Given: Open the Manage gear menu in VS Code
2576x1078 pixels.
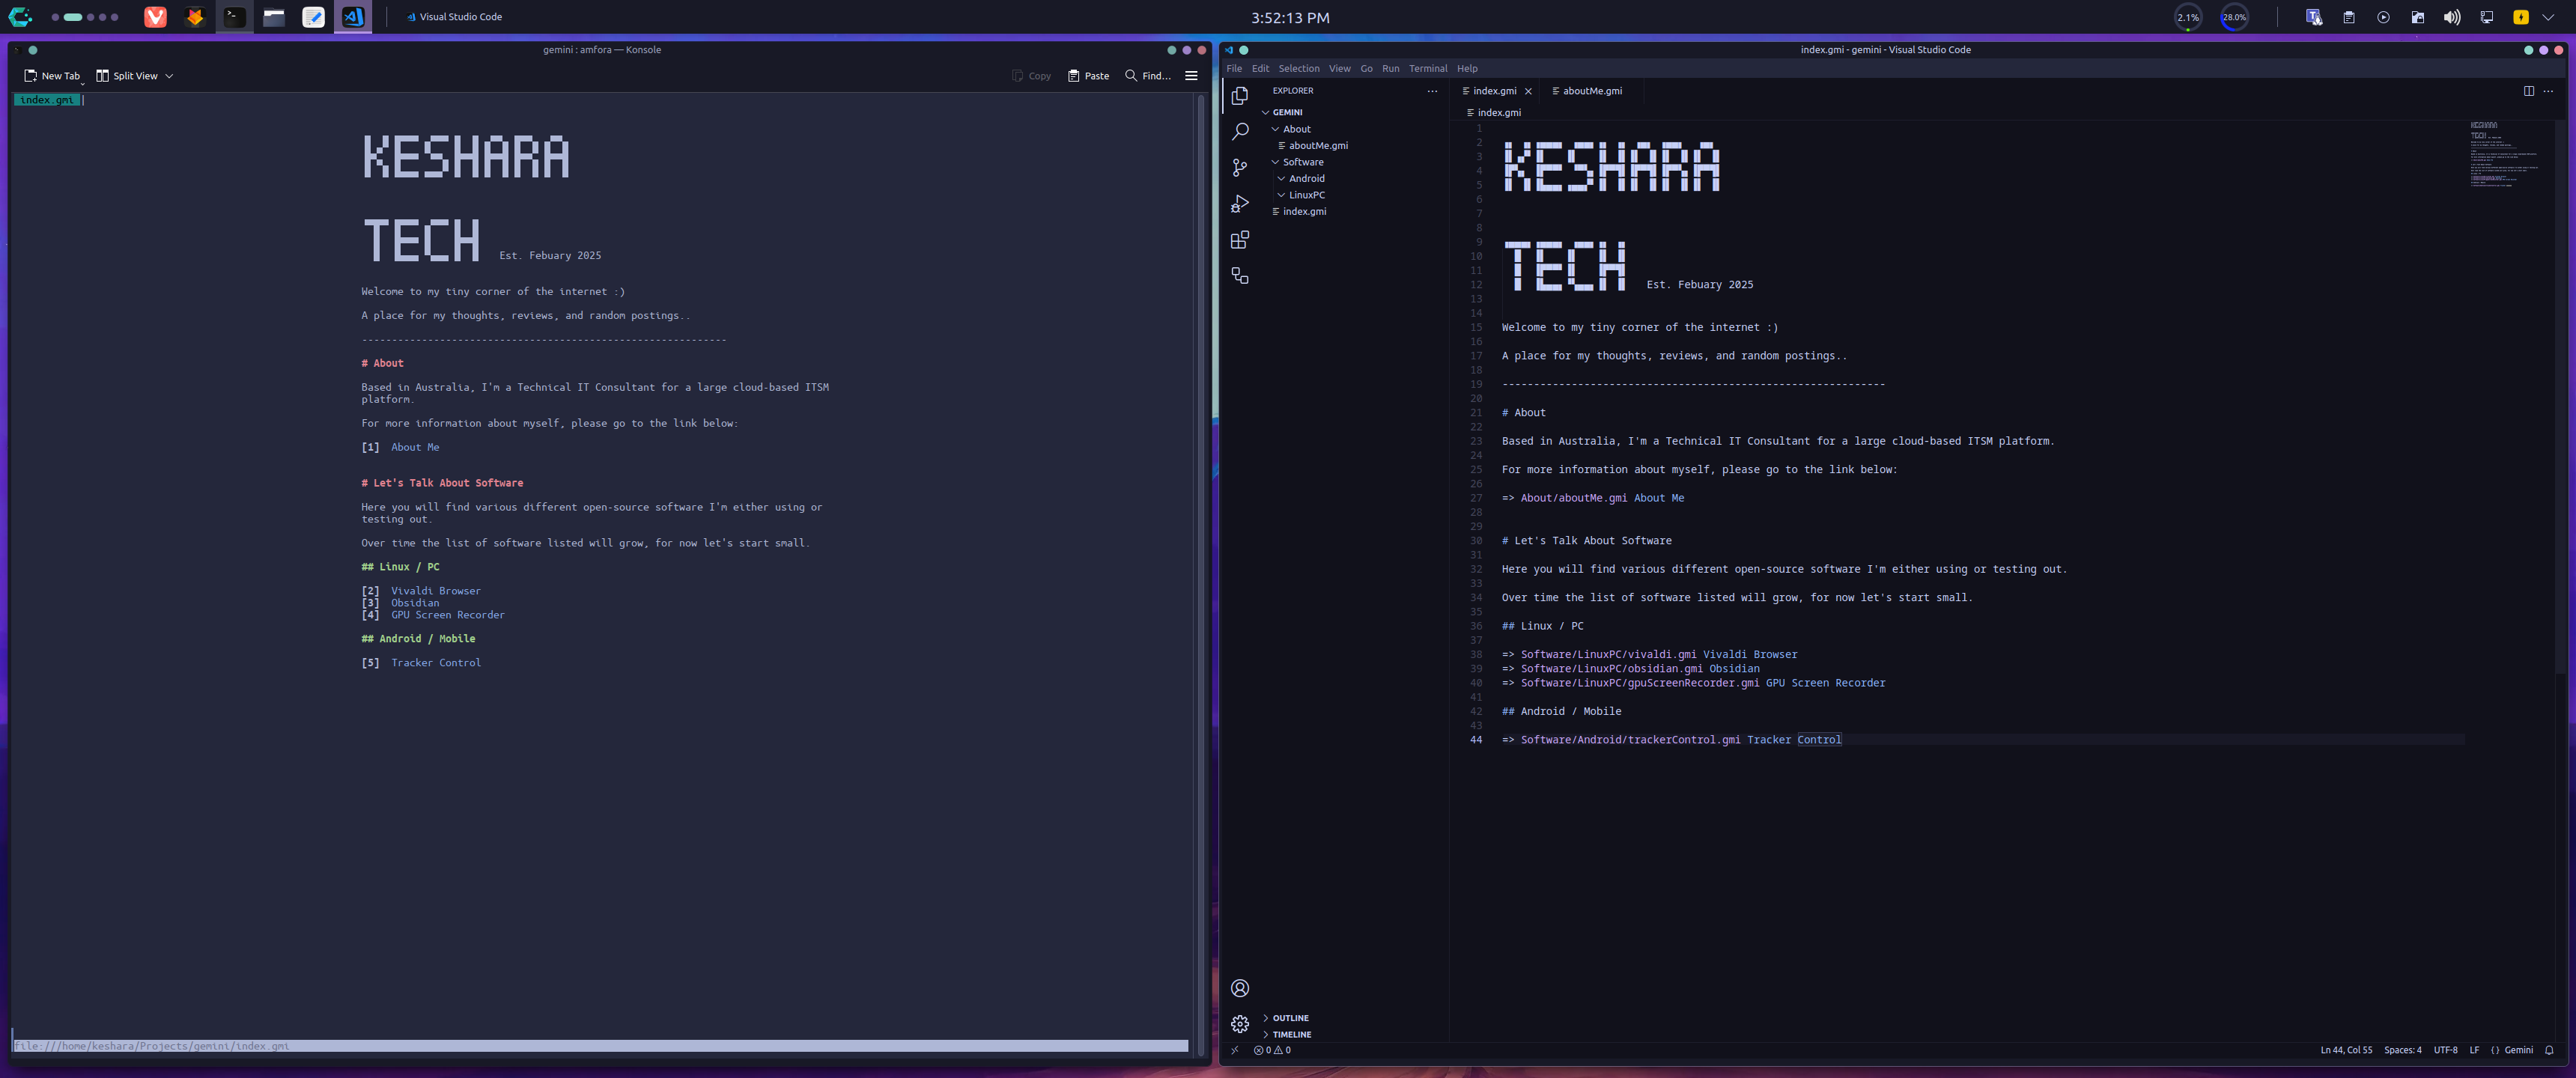Looking at the screenshot, I should [x=1240, y=1023].
